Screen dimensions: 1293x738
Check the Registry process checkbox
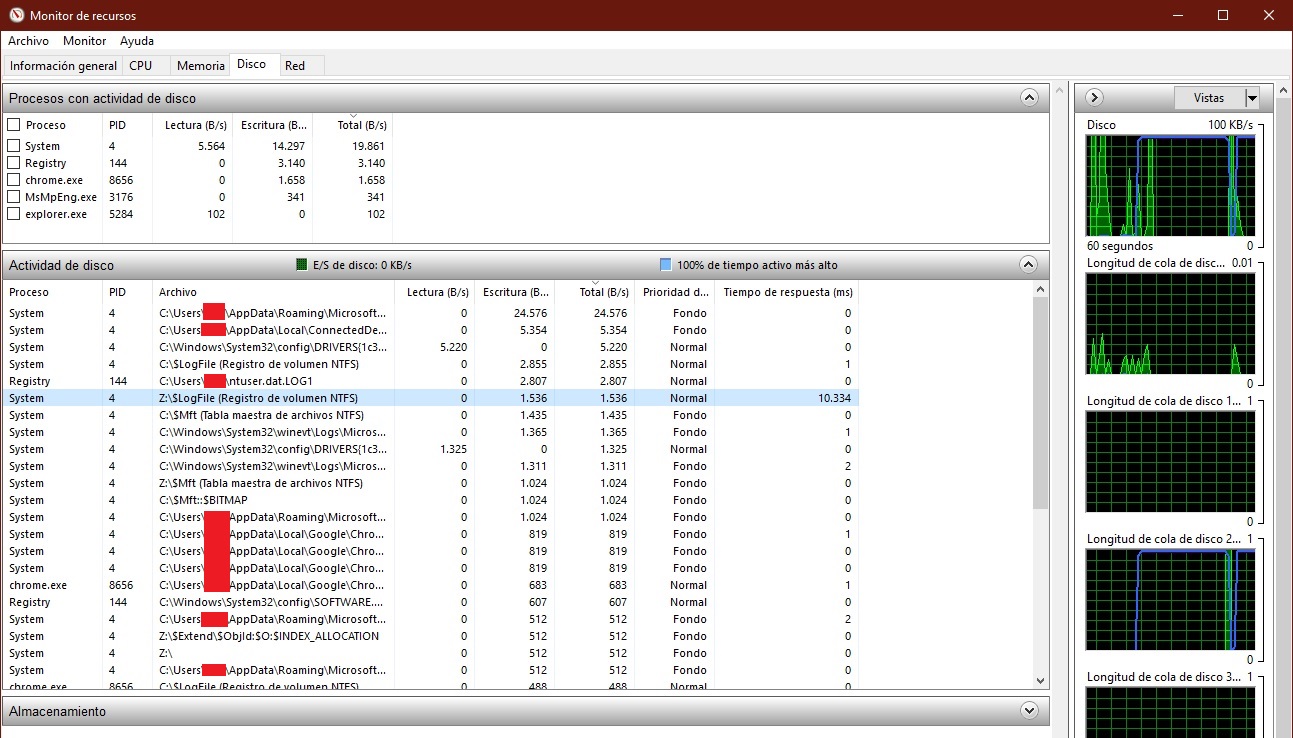coord(14,163)
